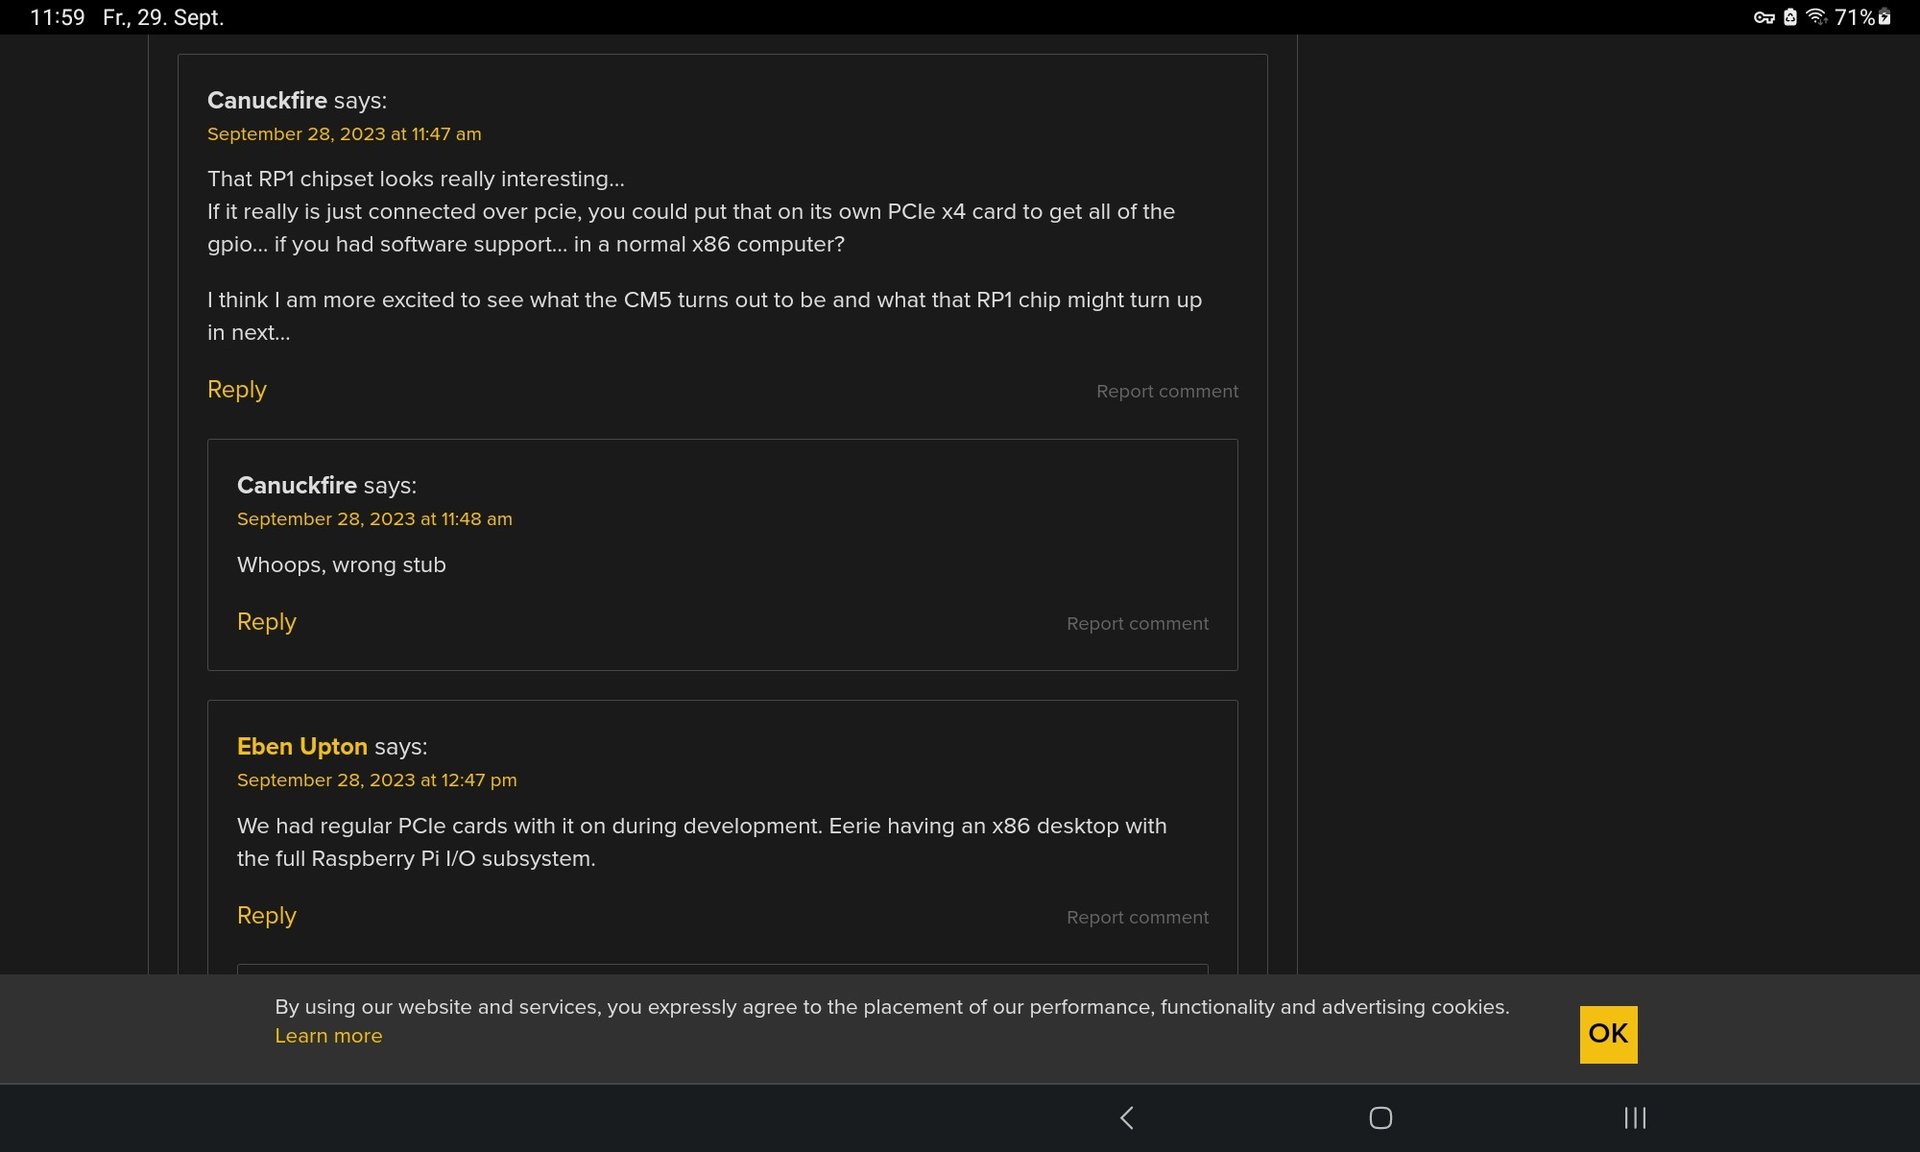1920x1152 pixels.
Task: Reply to Canuckfire's RP1 chipset comment
Action: (x=236, y=389)
